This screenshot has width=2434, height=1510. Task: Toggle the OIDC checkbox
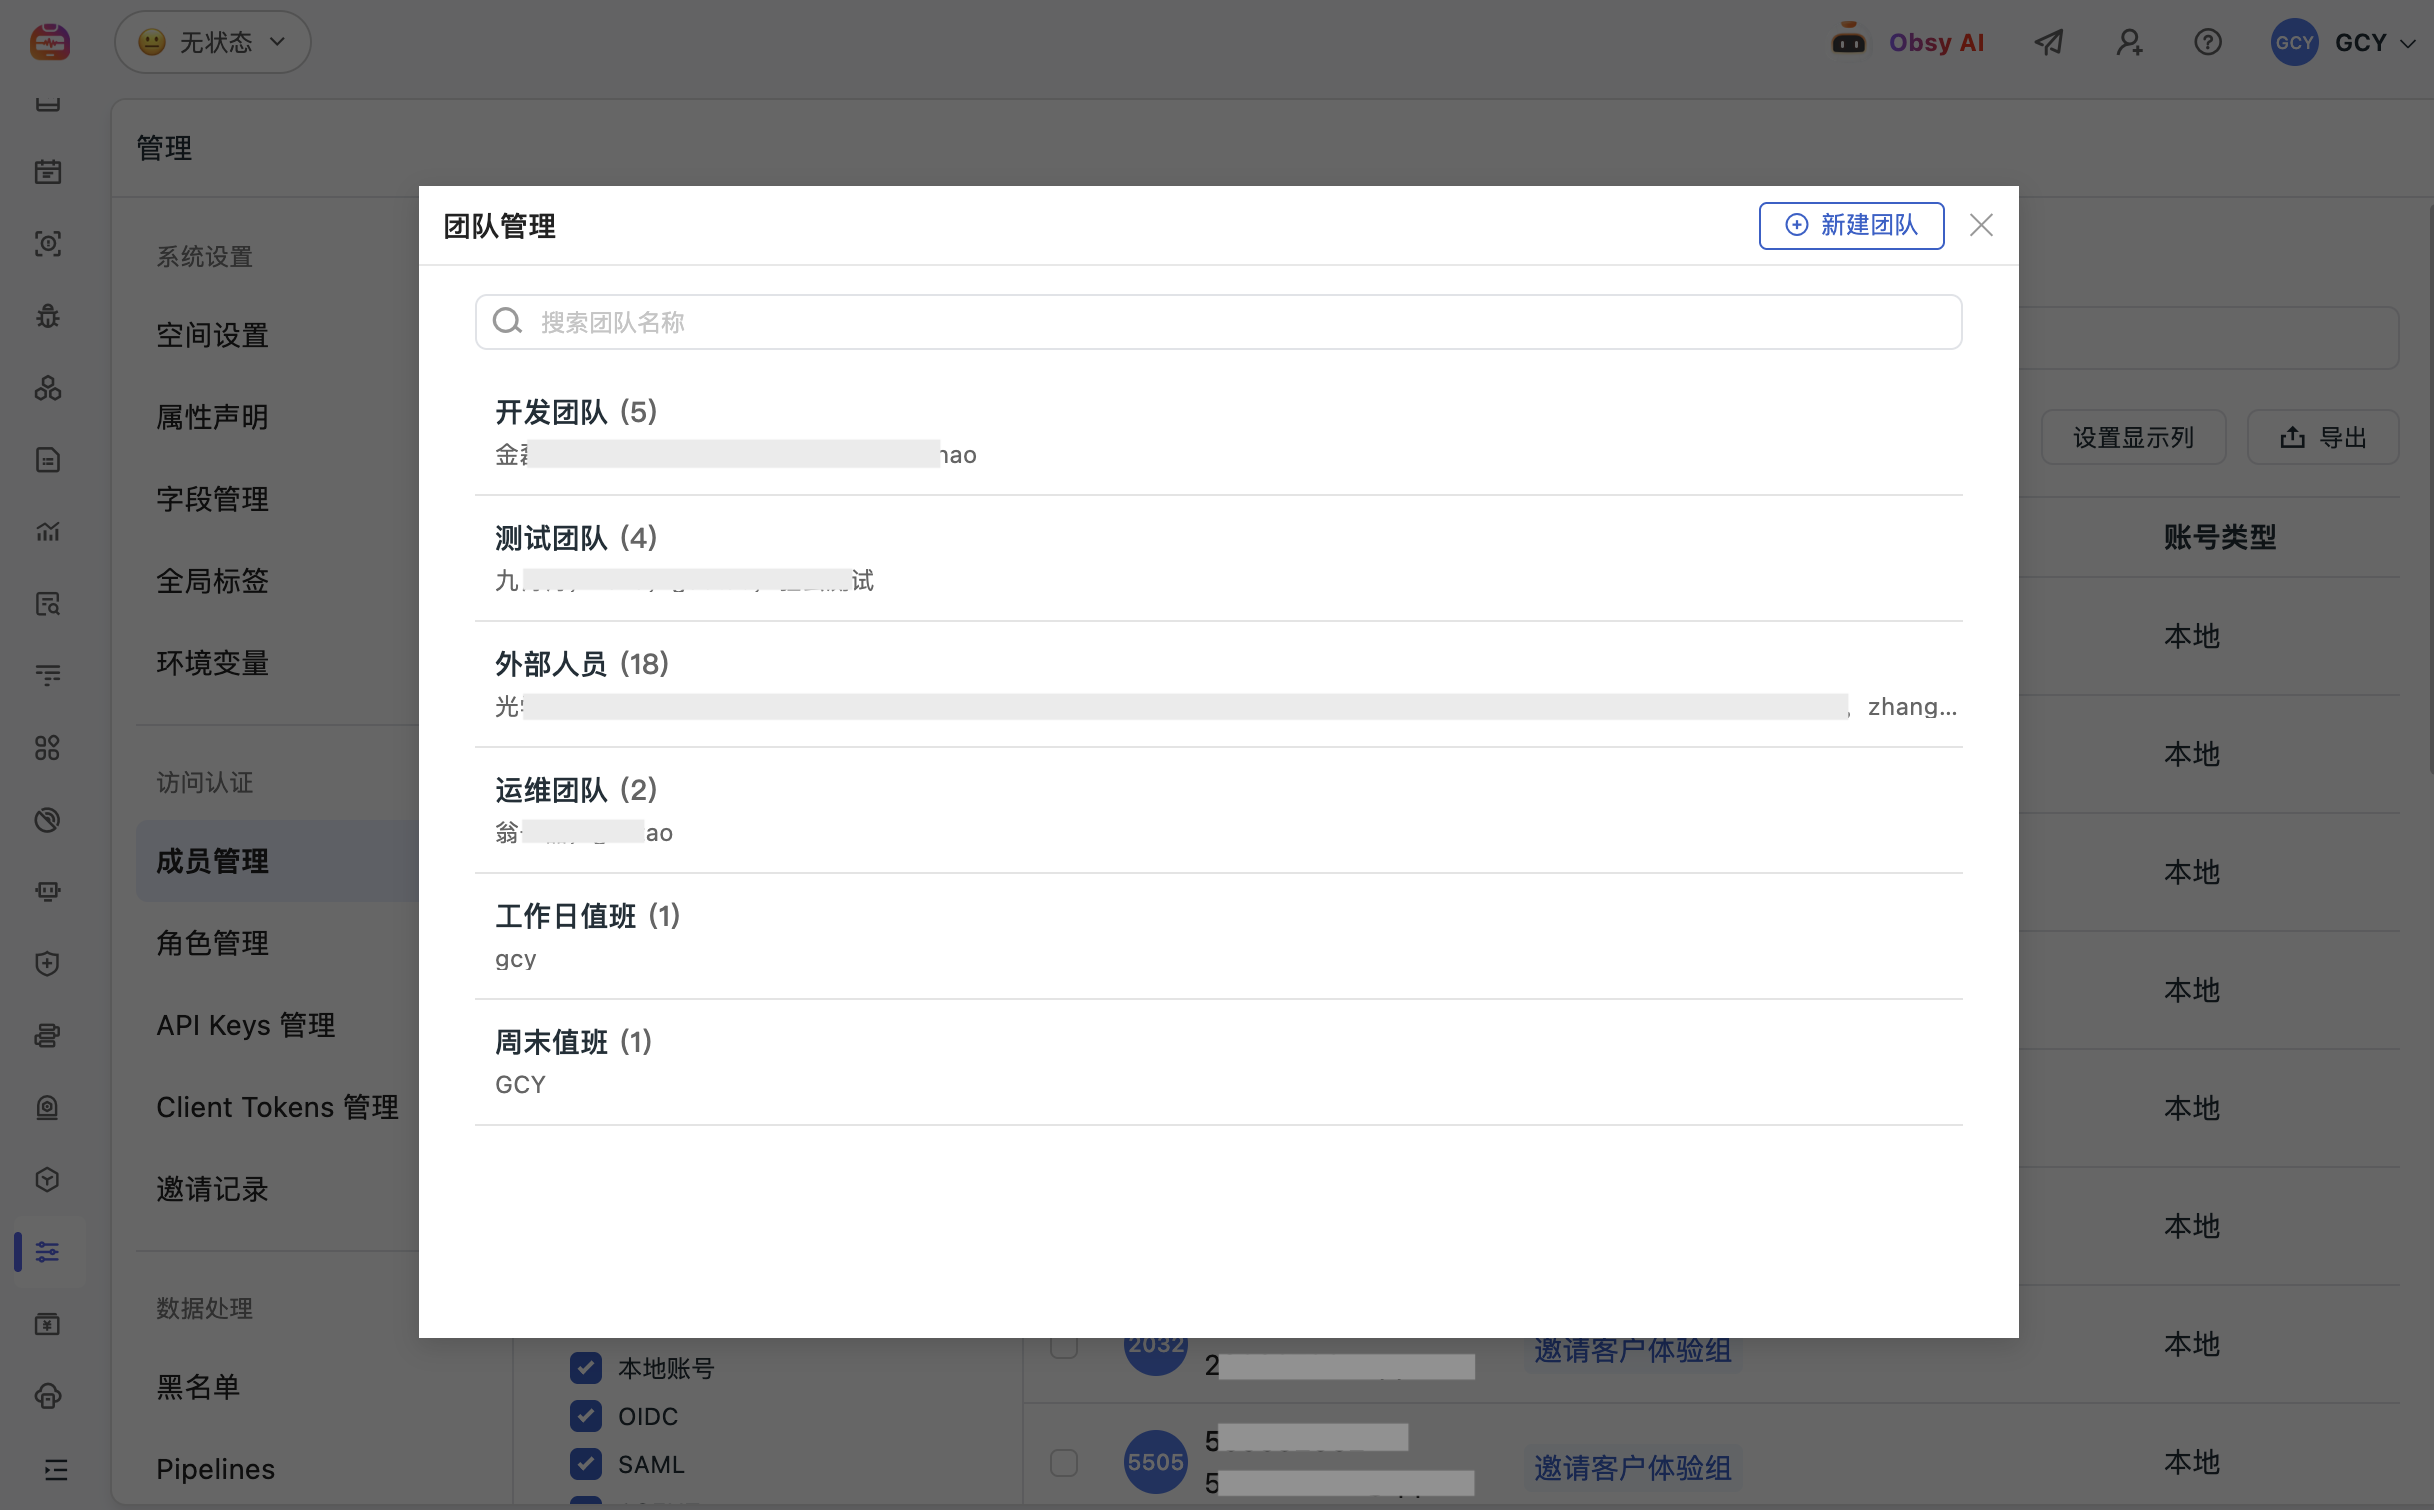[x=586, y=1416]
